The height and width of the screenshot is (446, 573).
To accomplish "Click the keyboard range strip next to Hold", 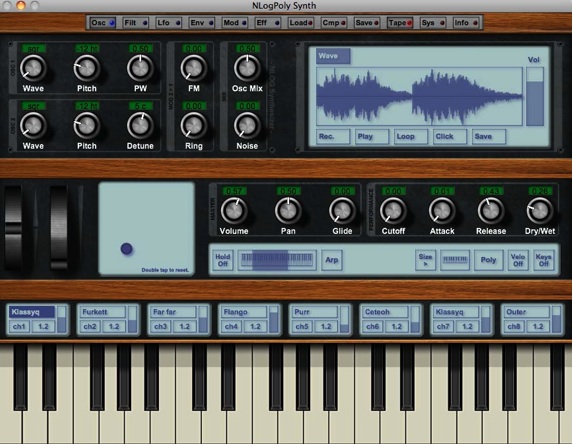I will (277, 260).
